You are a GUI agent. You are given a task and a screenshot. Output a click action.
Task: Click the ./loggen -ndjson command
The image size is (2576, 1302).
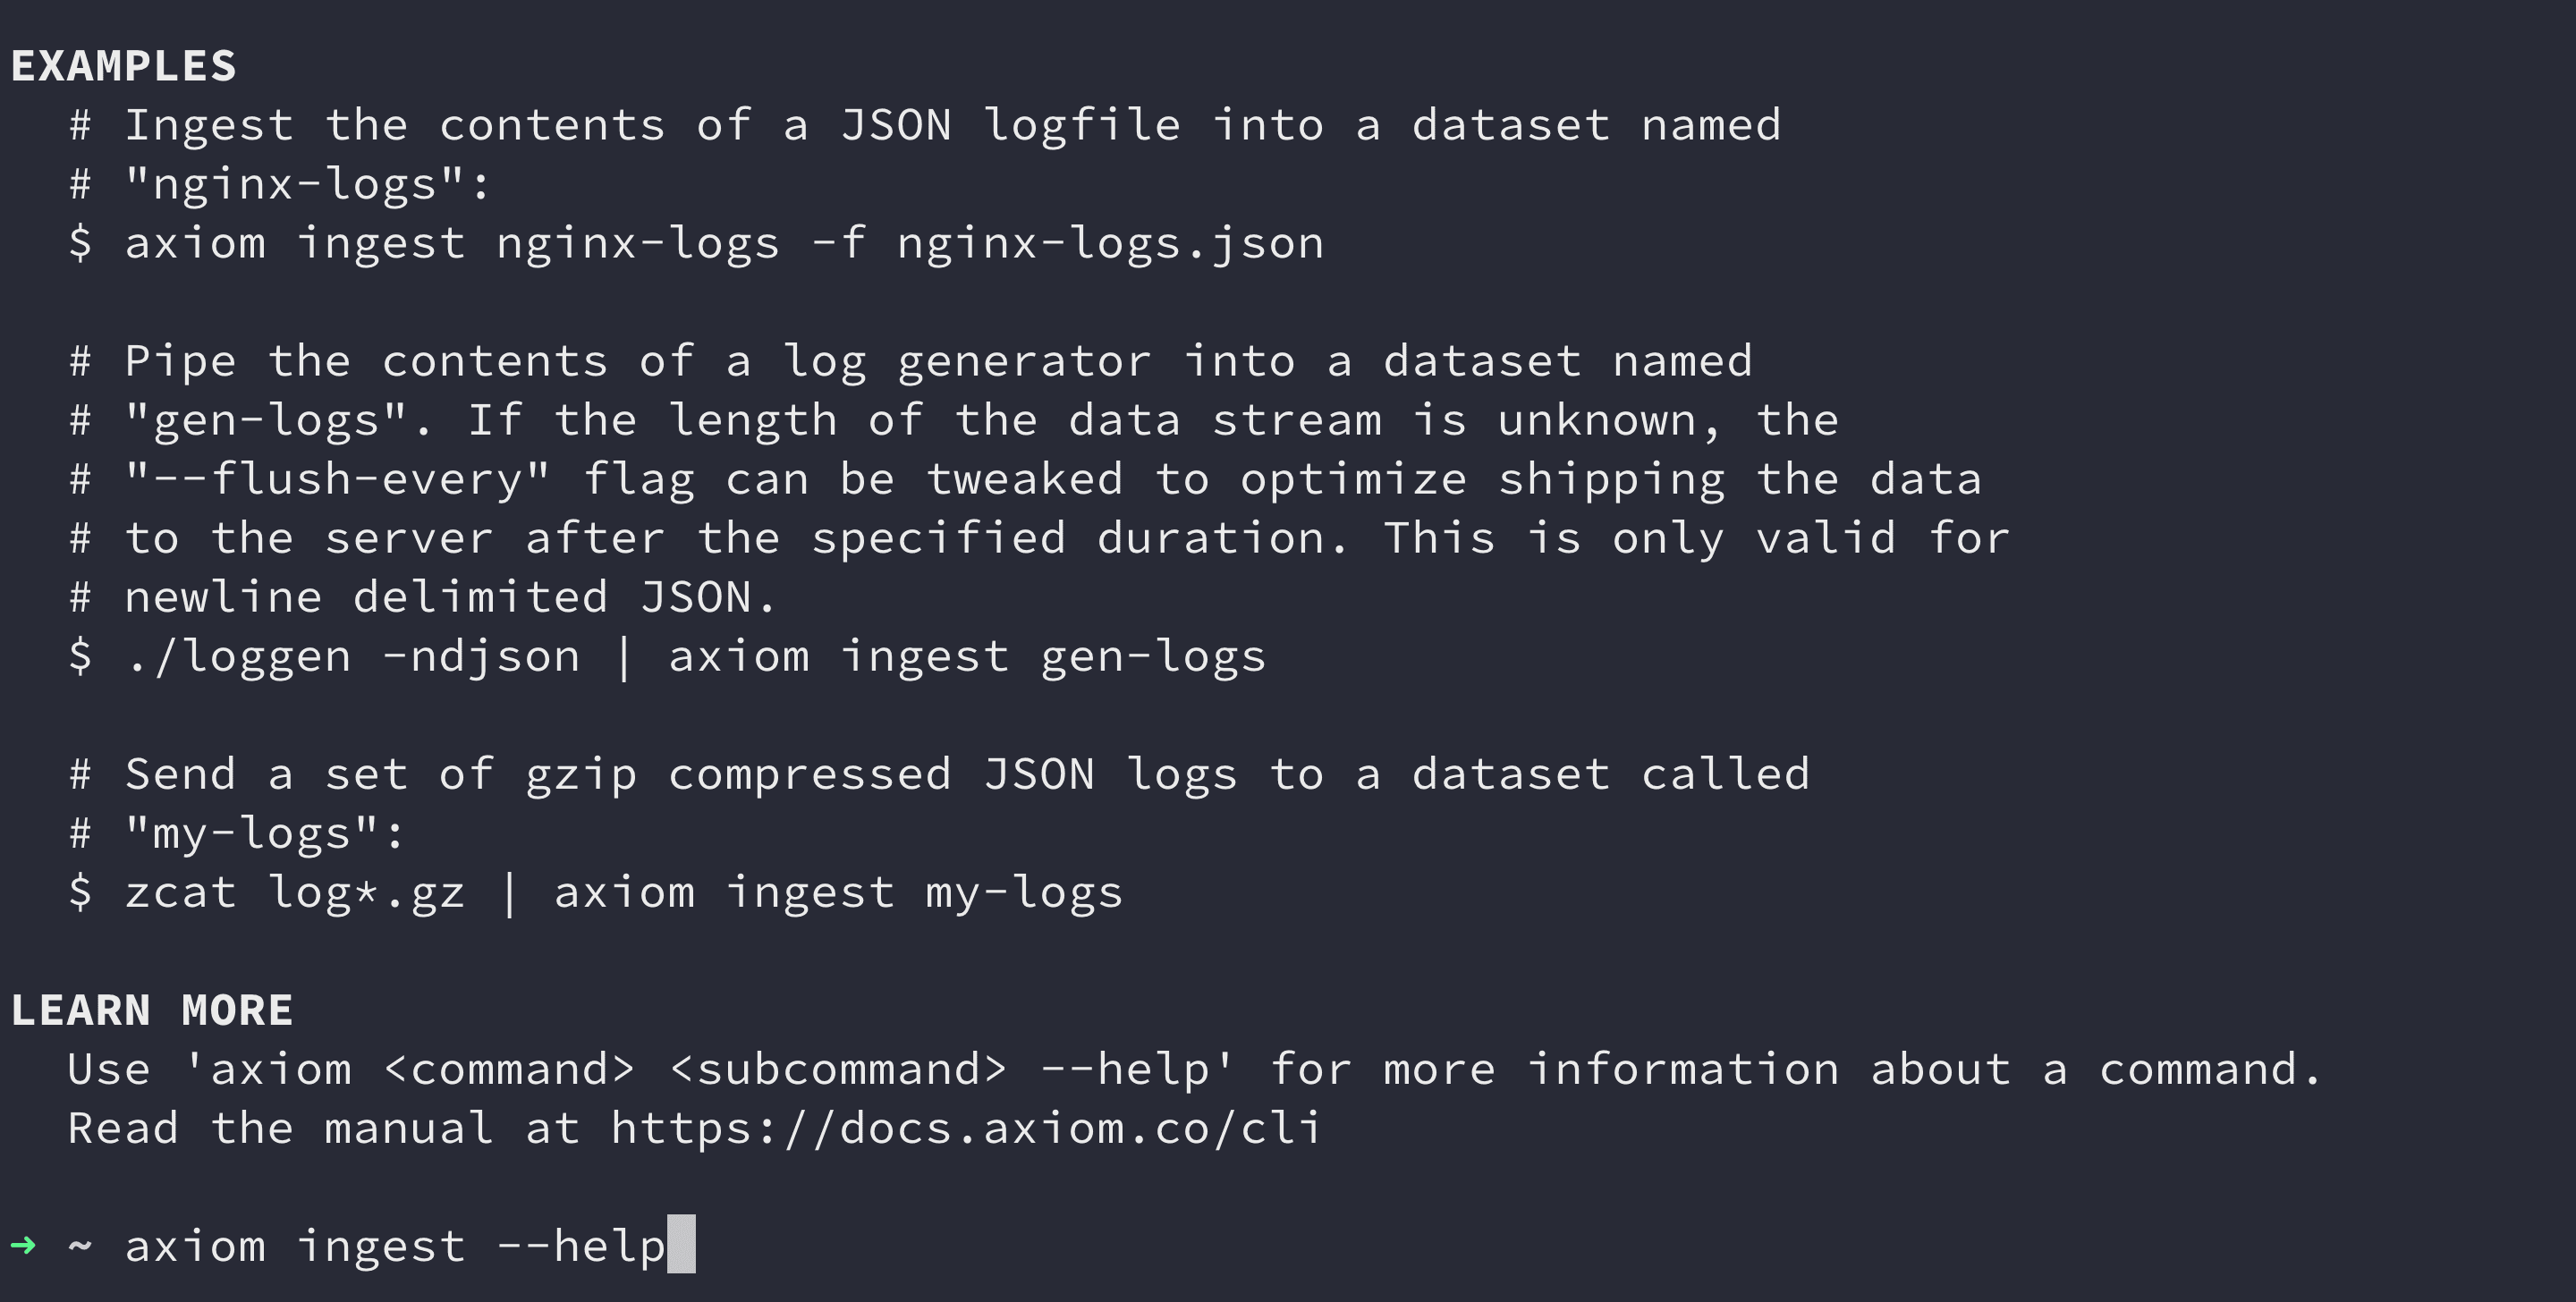point(353,656)
